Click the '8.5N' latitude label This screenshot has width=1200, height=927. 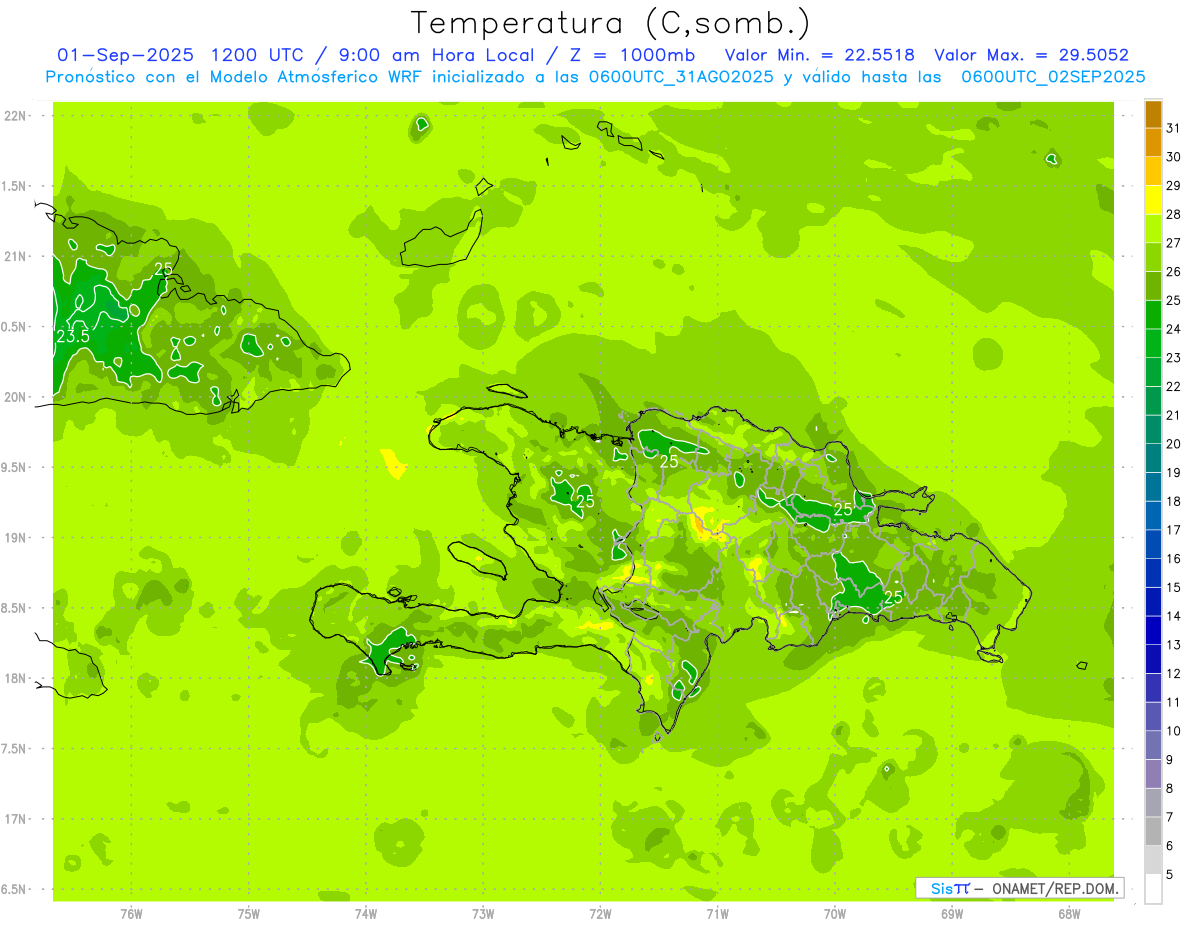click(x=15, y=608)
